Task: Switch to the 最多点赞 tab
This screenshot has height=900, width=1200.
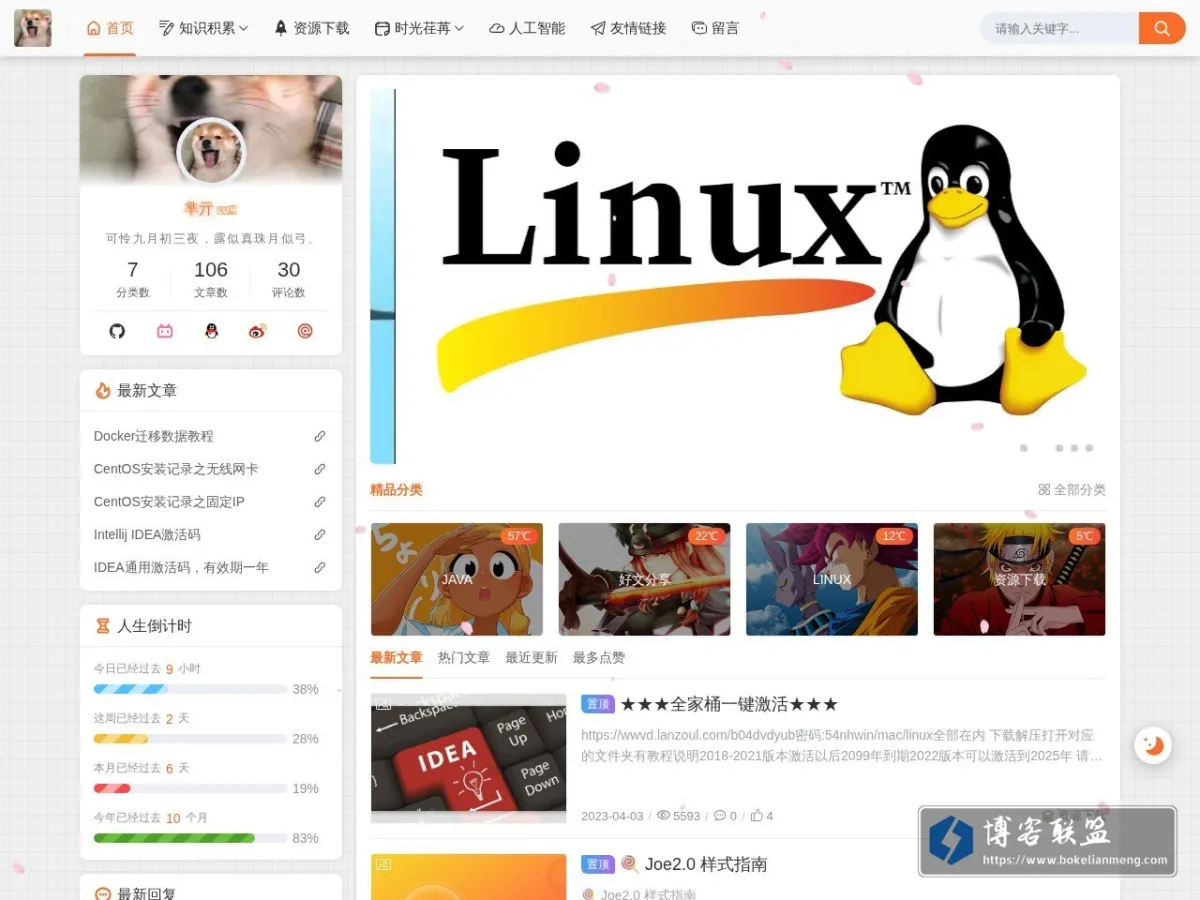Action: click(x=599, y=658)
